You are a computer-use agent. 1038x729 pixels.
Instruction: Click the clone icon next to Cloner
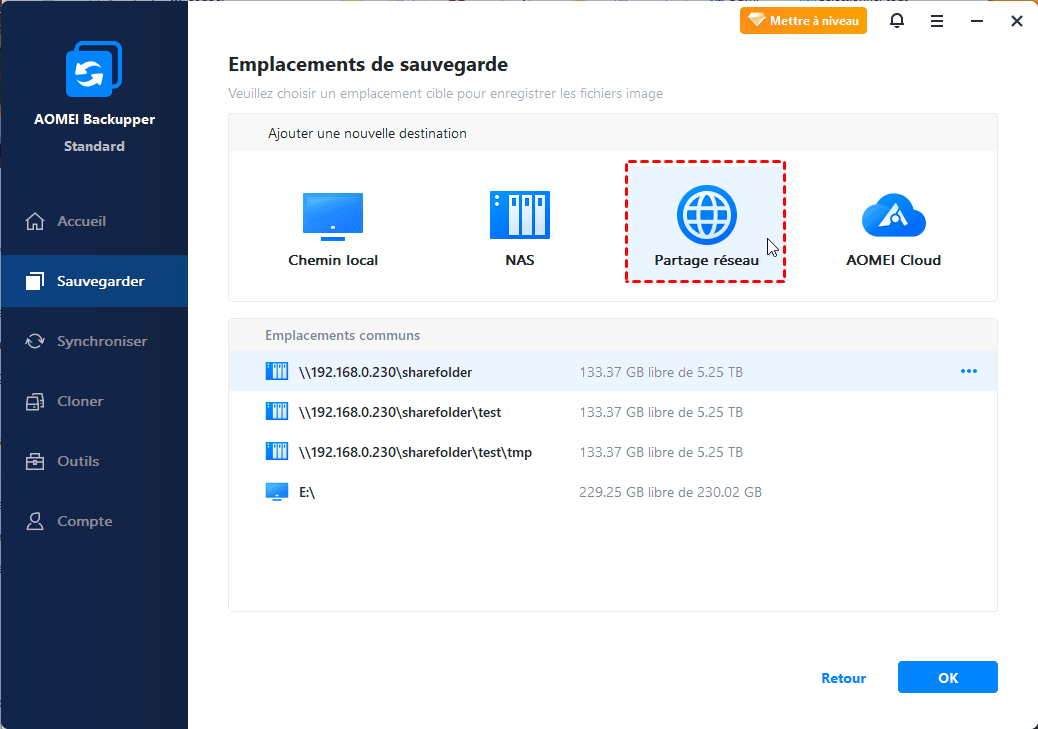pos(35,401)
